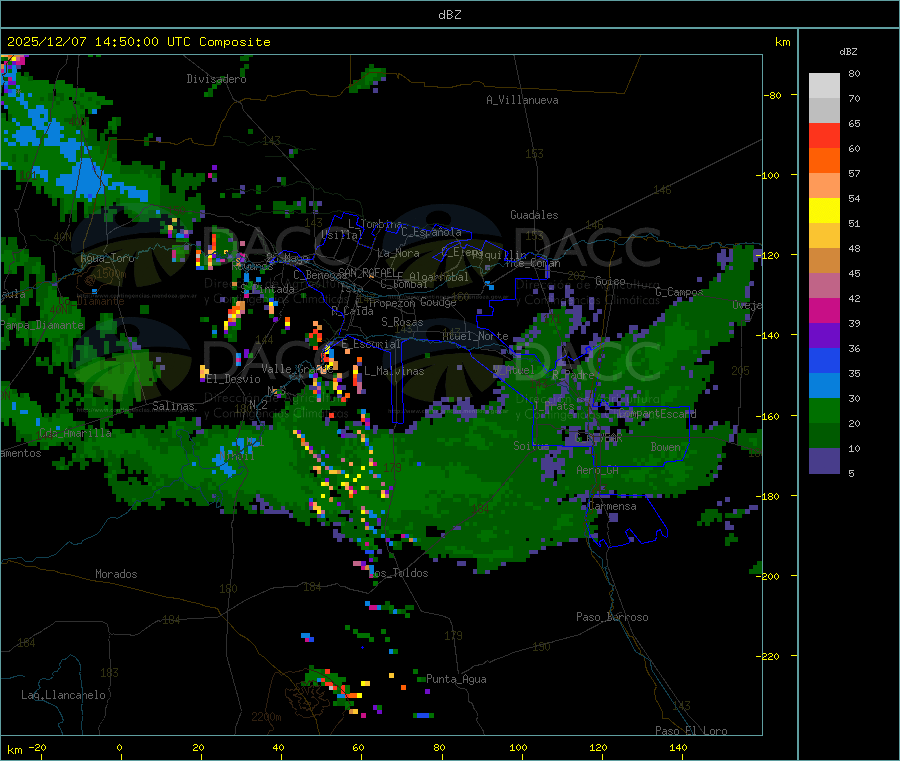Click the Carmensa location label
The width and height of the screenshot is (900, 761).
click(x=612, y=506)
